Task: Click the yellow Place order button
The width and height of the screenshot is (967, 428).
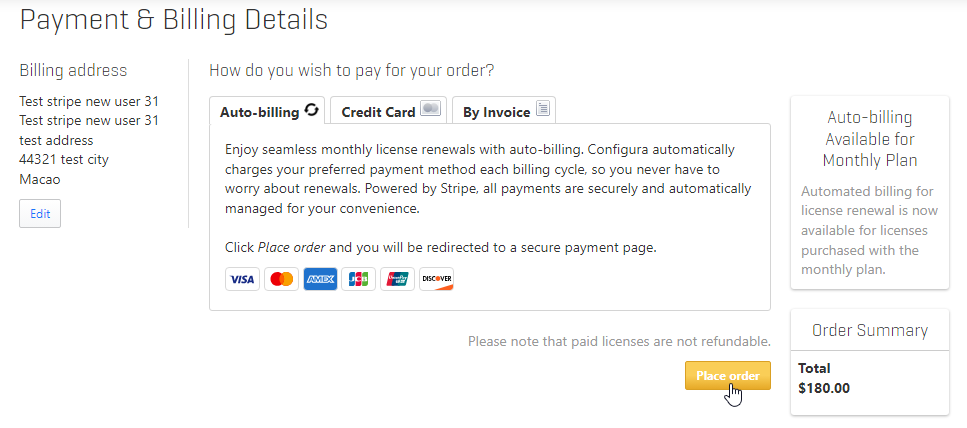Action: pos(728,376)
